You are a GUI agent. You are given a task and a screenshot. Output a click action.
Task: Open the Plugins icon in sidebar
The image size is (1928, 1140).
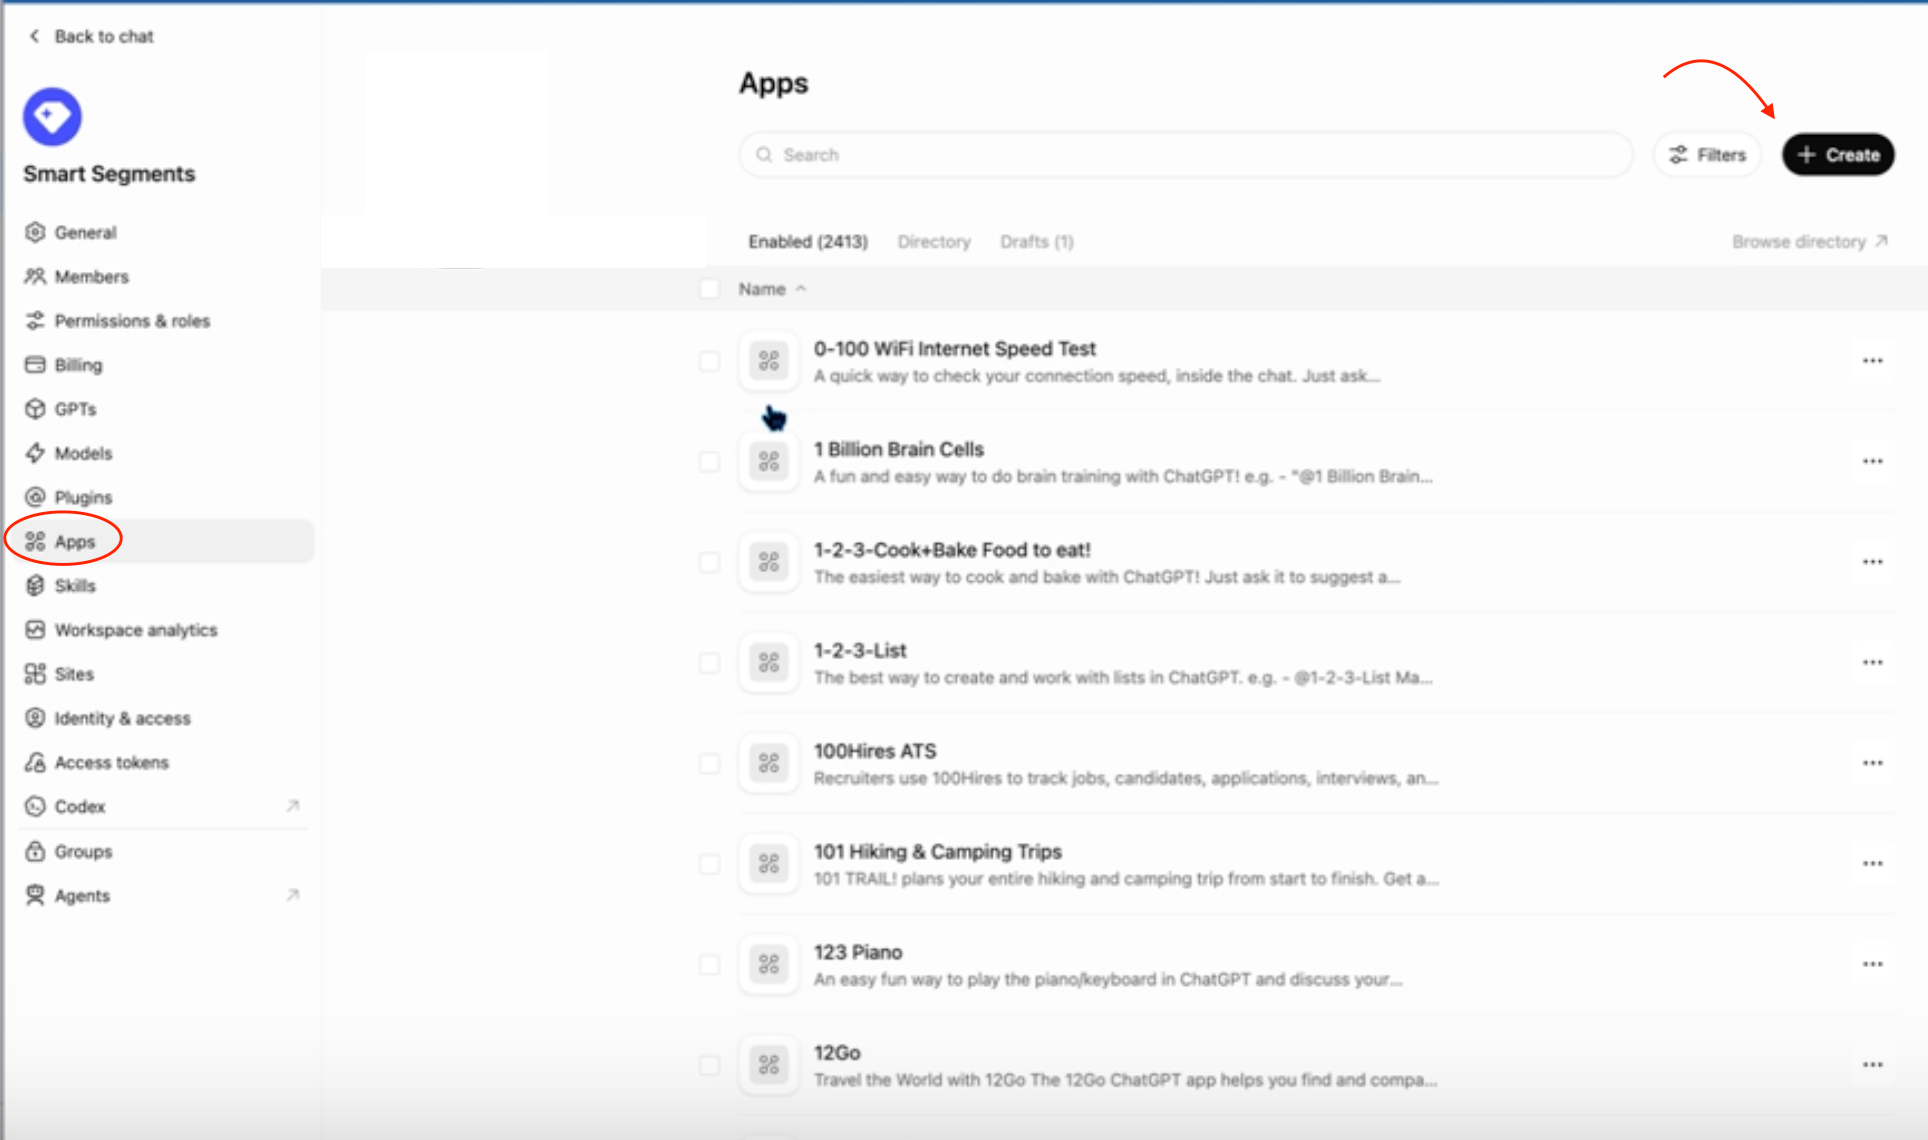pyautogui.click(x=35, y=497)
